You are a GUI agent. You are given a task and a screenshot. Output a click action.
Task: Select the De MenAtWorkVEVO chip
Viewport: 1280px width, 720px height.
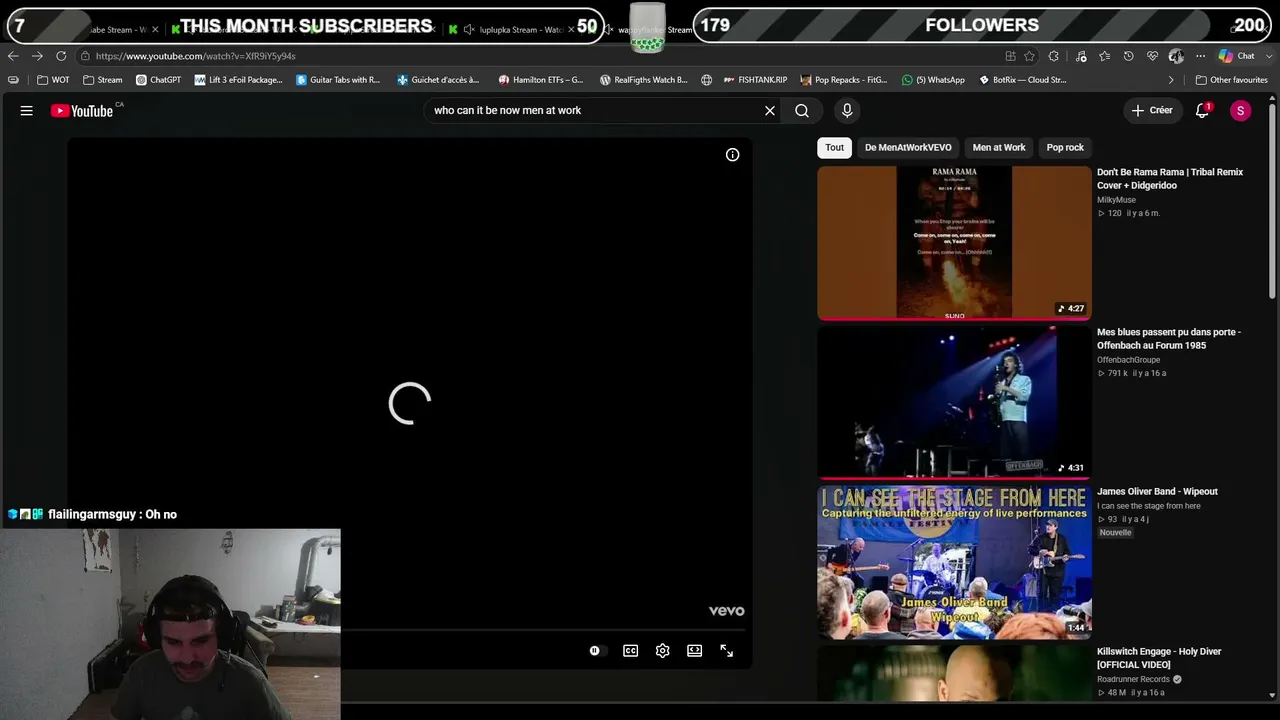pos(908,148)
